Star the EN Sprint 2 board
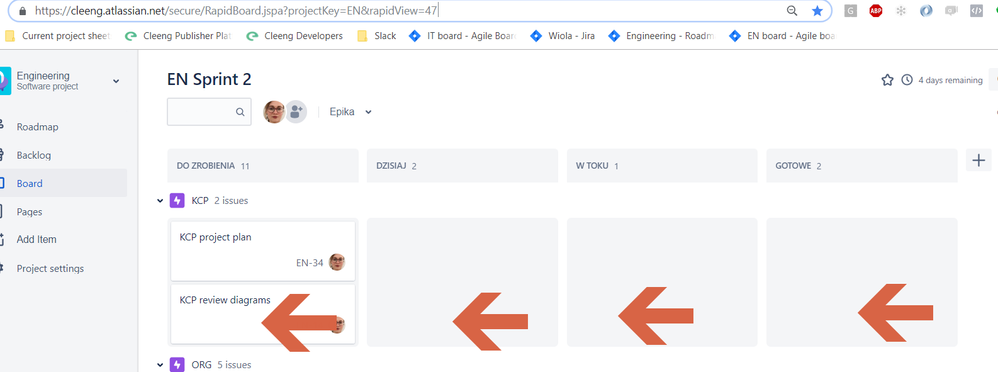This screenshot has height=372, width=998. [x=887, y=80]
